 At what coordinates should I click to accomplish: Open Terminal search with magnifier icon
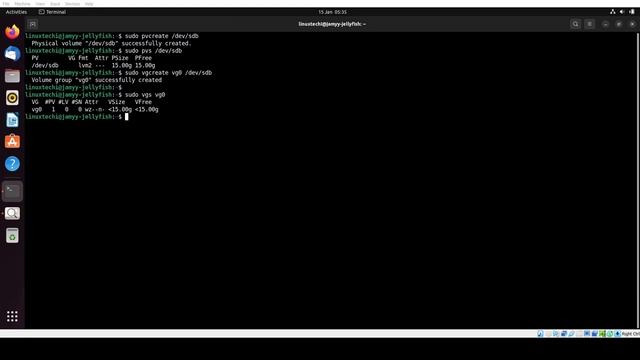(576, 24)
